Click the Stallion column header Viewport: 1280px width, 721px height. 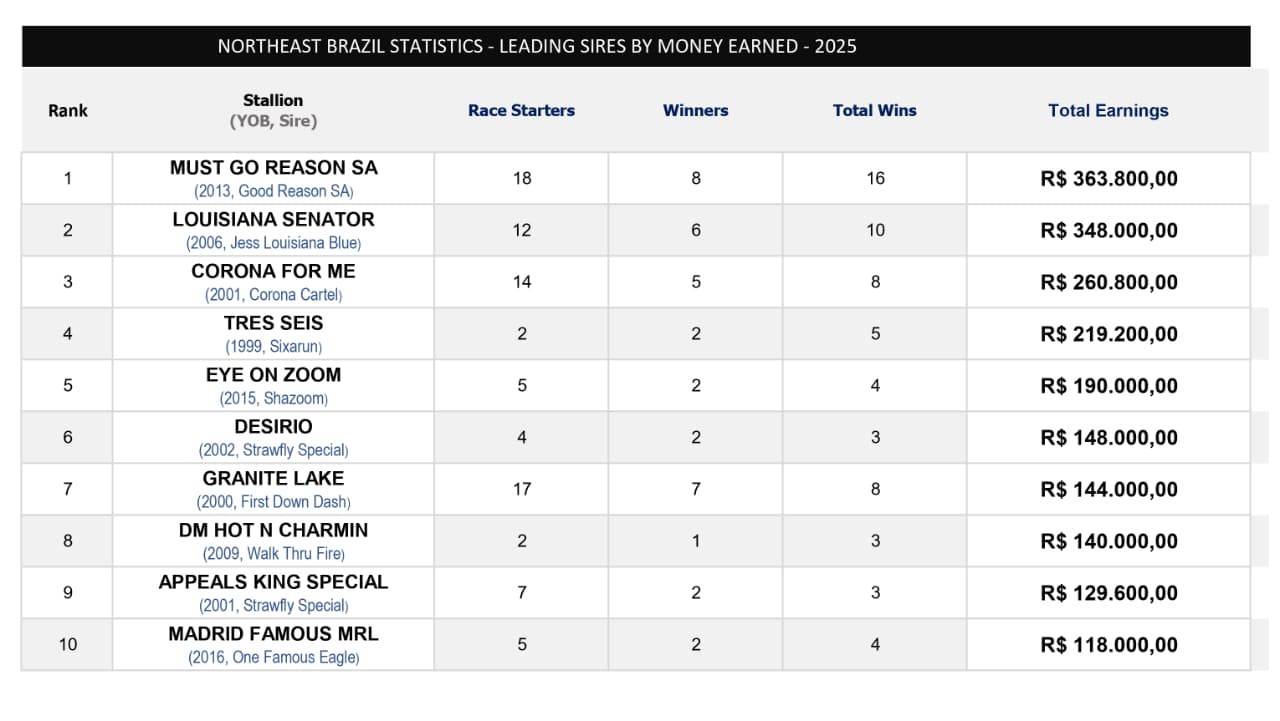[x=273, y=100]
